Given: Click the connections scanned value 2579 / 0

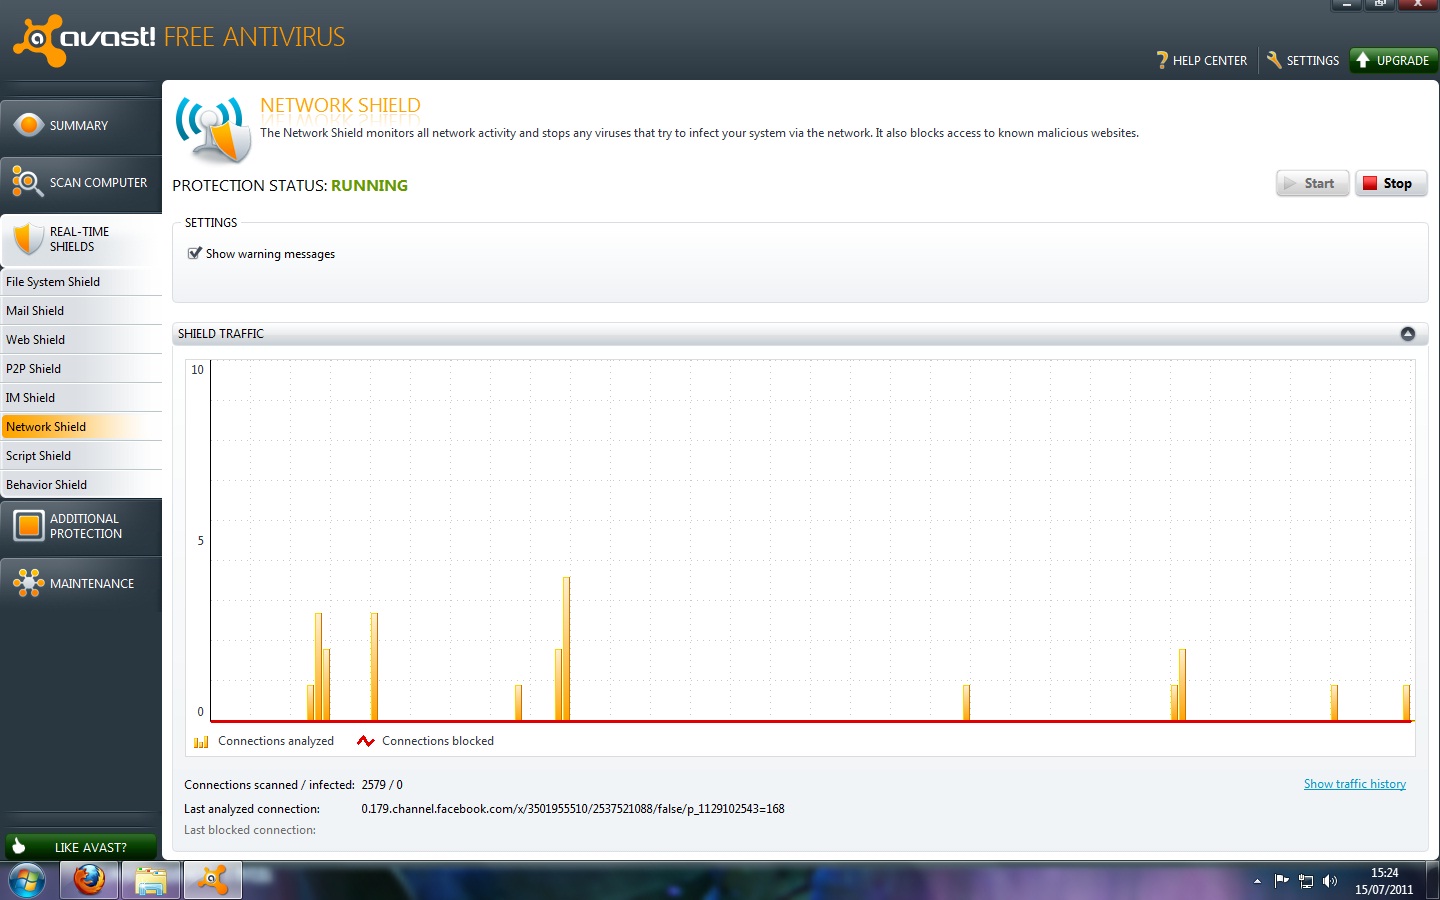Looking at the screenshot, I should 382,785.
